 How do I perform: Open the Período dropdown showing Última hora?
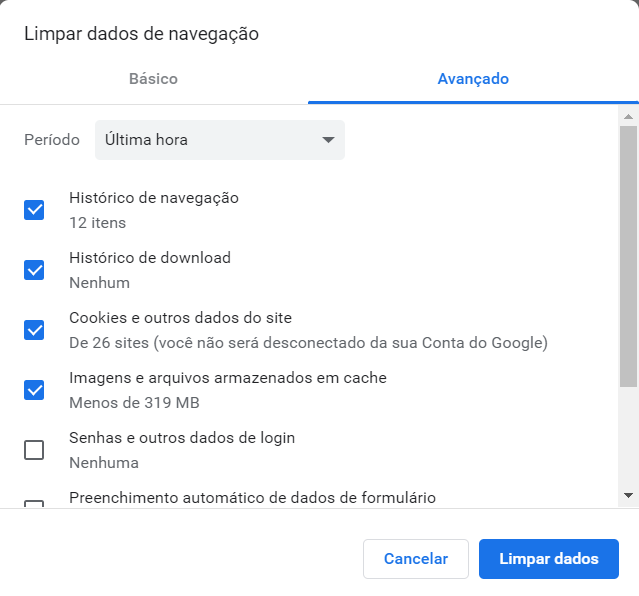[x=219, y=140]
